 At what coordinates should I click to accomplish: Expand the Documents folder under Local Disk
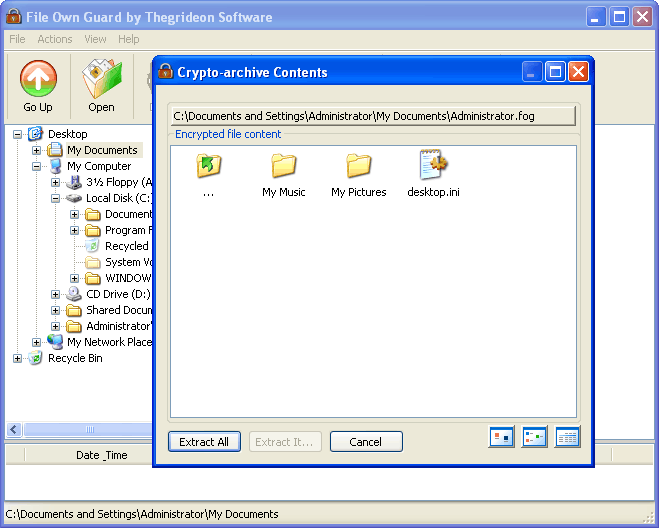click(x=74, y=214)
